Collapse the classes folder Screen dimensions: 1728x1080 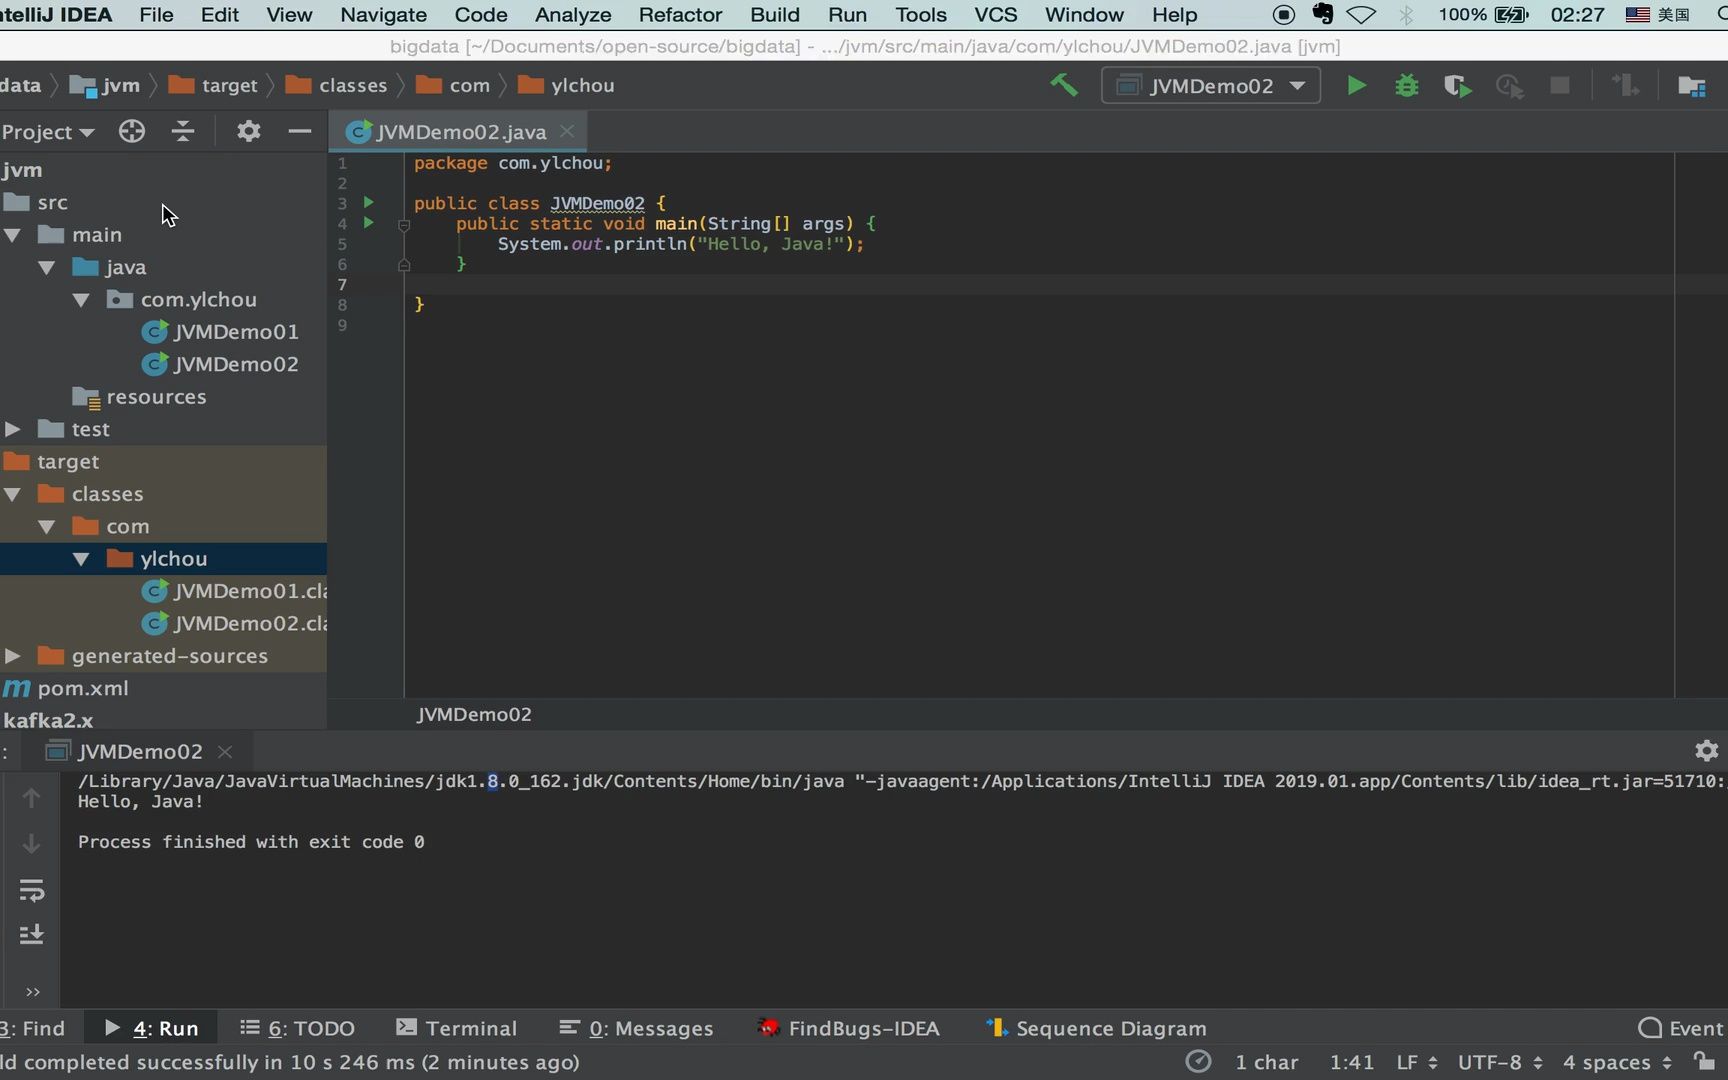(13, 494)
